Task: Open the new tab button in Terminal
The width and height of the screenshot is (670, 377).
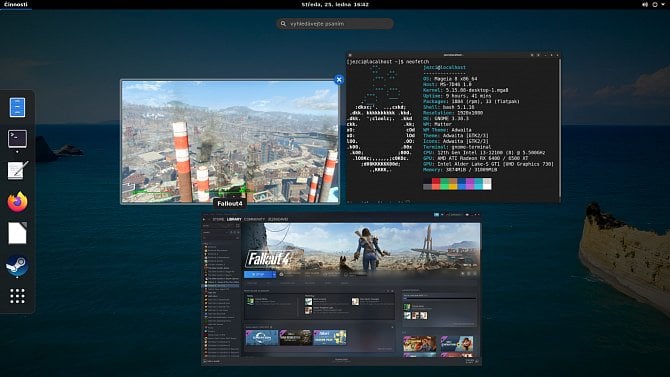Action: pyautogui.click(x=350, y=55)
